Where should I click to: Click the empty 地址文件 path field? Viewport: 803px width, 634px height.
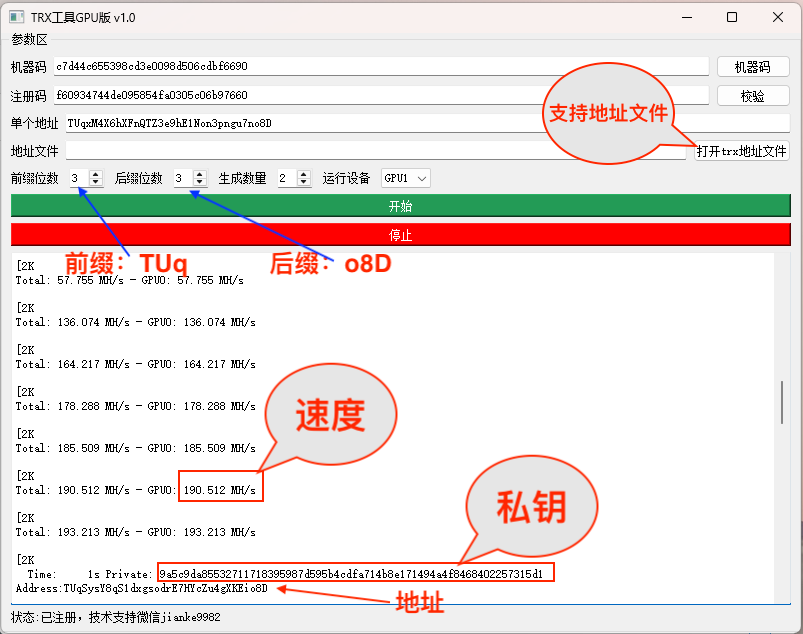(x=375, y=151)
